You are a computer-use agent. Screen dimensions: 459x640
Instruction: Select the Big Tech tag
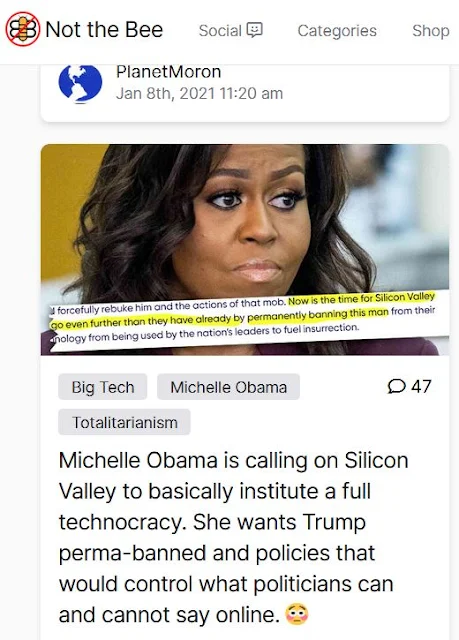tap(103, 387)
